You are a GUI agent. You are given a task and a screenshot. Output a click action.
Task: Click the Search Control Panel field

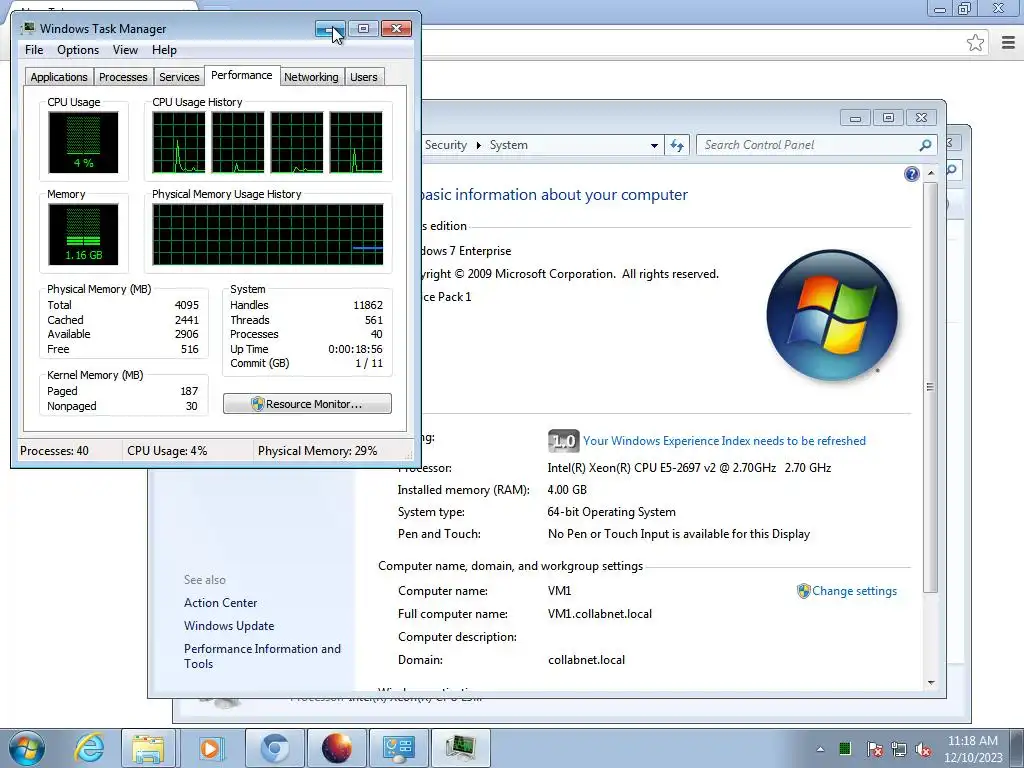pos(816,145)
